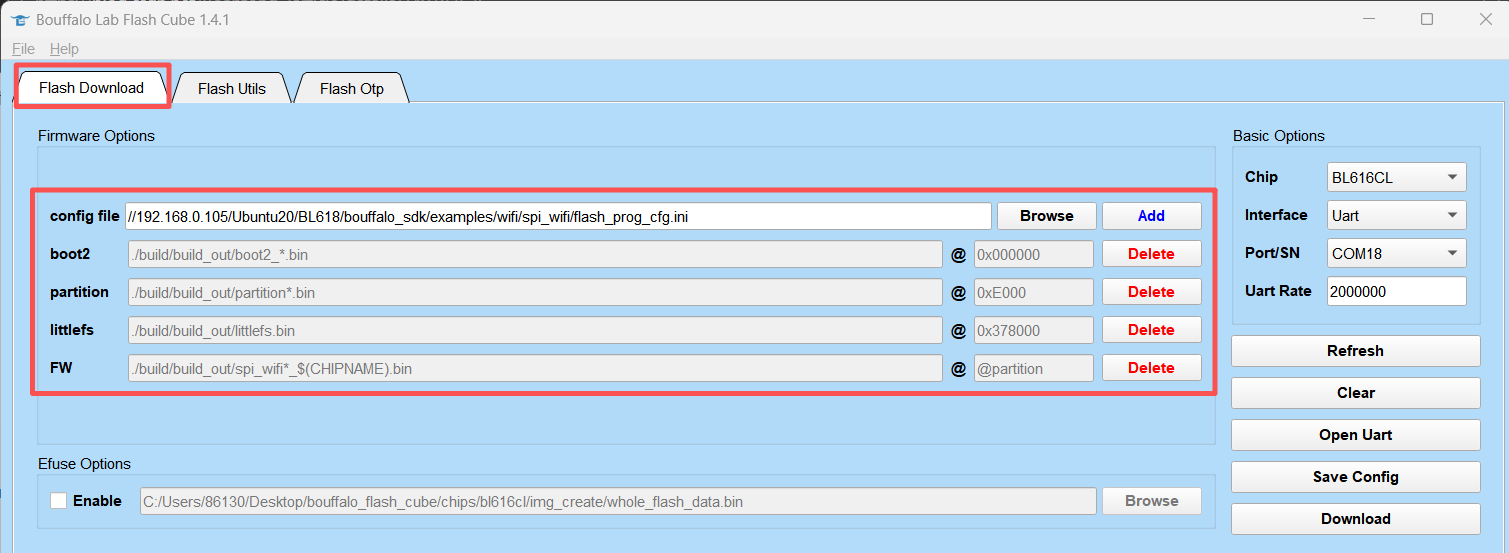Screen dimensions: 1509x553
Task: Click the Efuse Browse button
Action: coord(1152,501)
